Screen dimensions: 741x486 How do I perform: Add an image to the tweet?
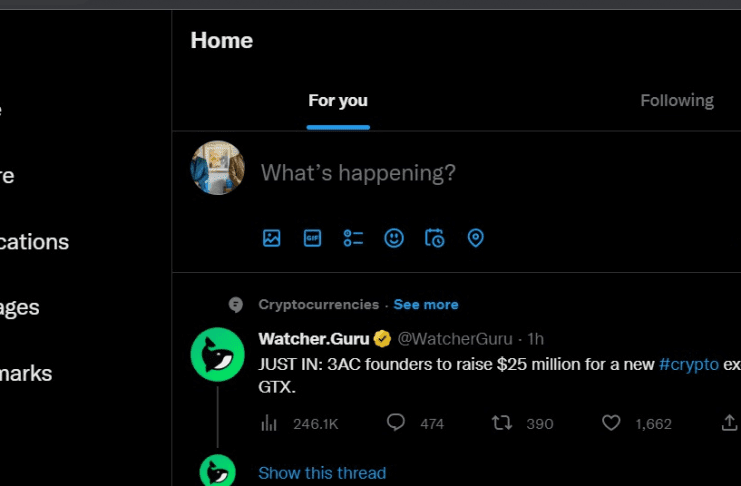(272, 238)
